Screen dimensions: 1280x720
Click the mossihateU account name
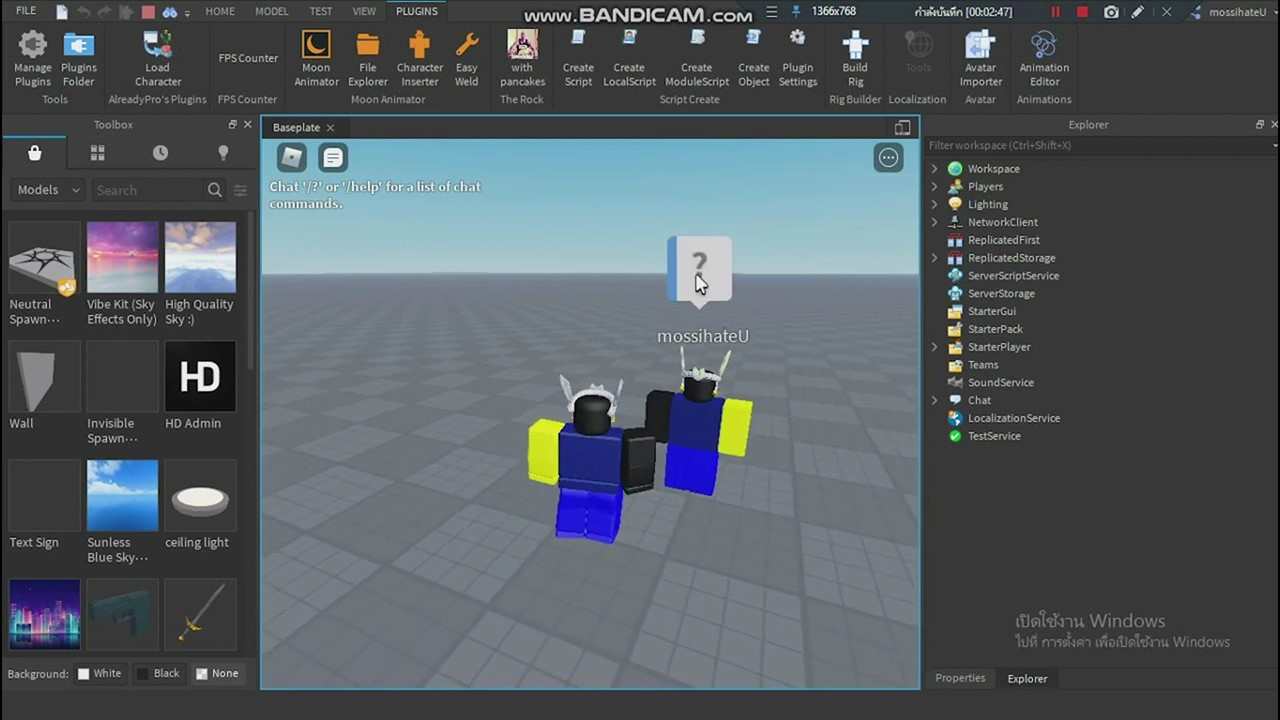pos(1237,12)
